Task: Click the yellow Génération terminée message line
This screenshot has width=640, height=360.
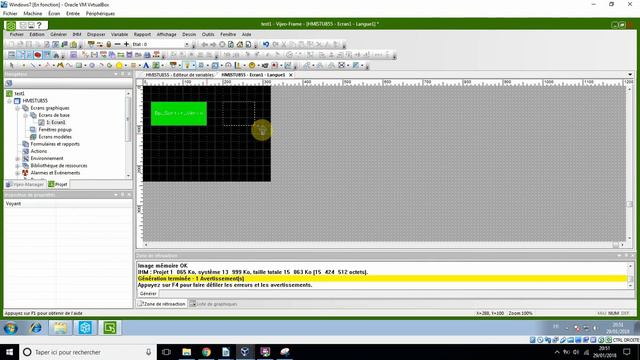Action: (382, 279)
